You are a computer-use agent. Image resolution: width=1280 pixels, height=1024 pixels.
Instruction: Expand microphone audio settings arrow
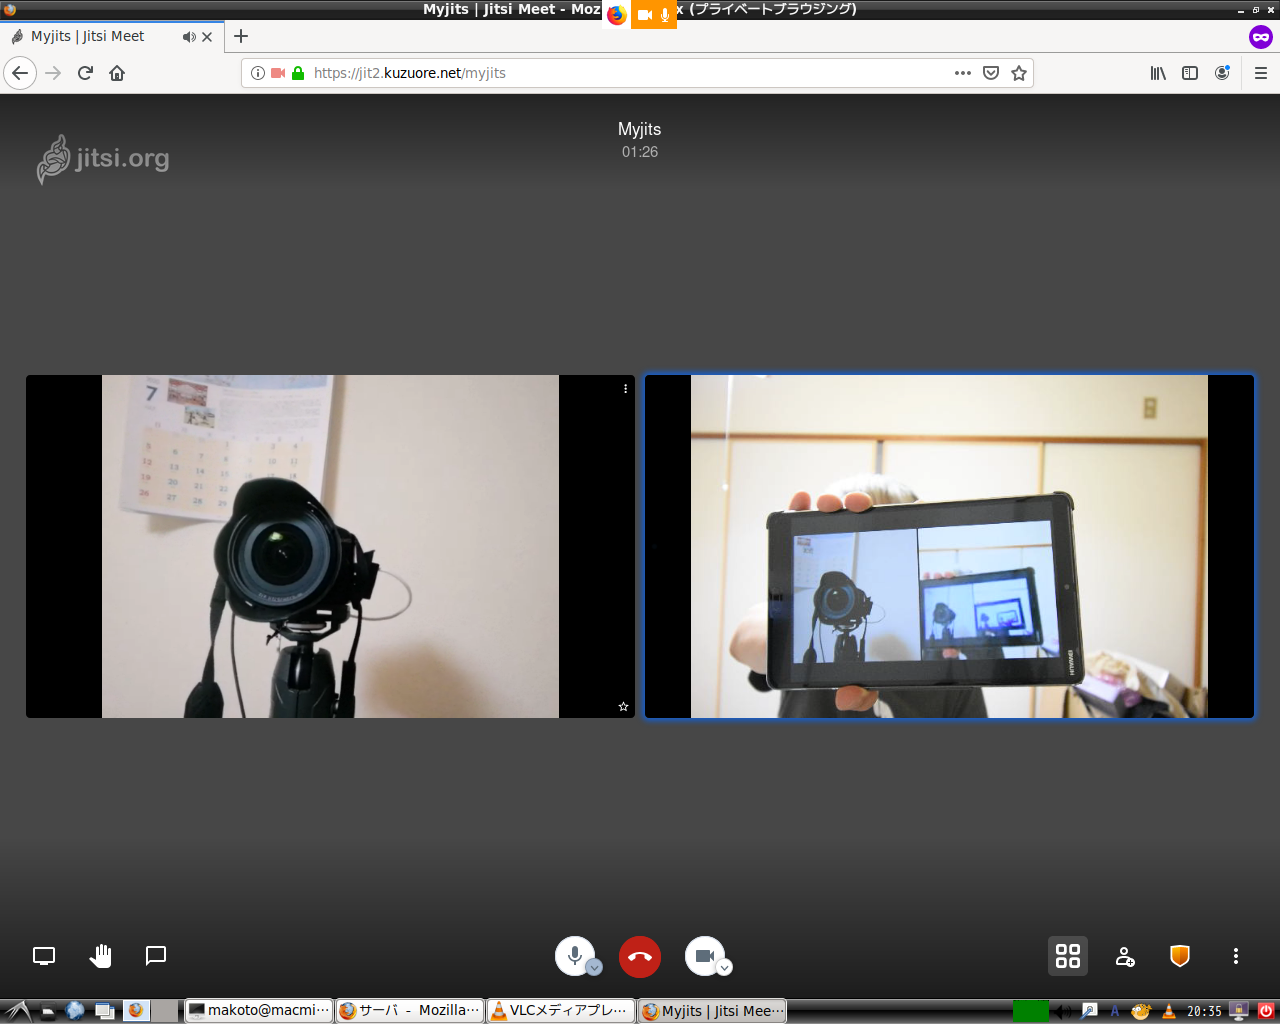(594, 968)
